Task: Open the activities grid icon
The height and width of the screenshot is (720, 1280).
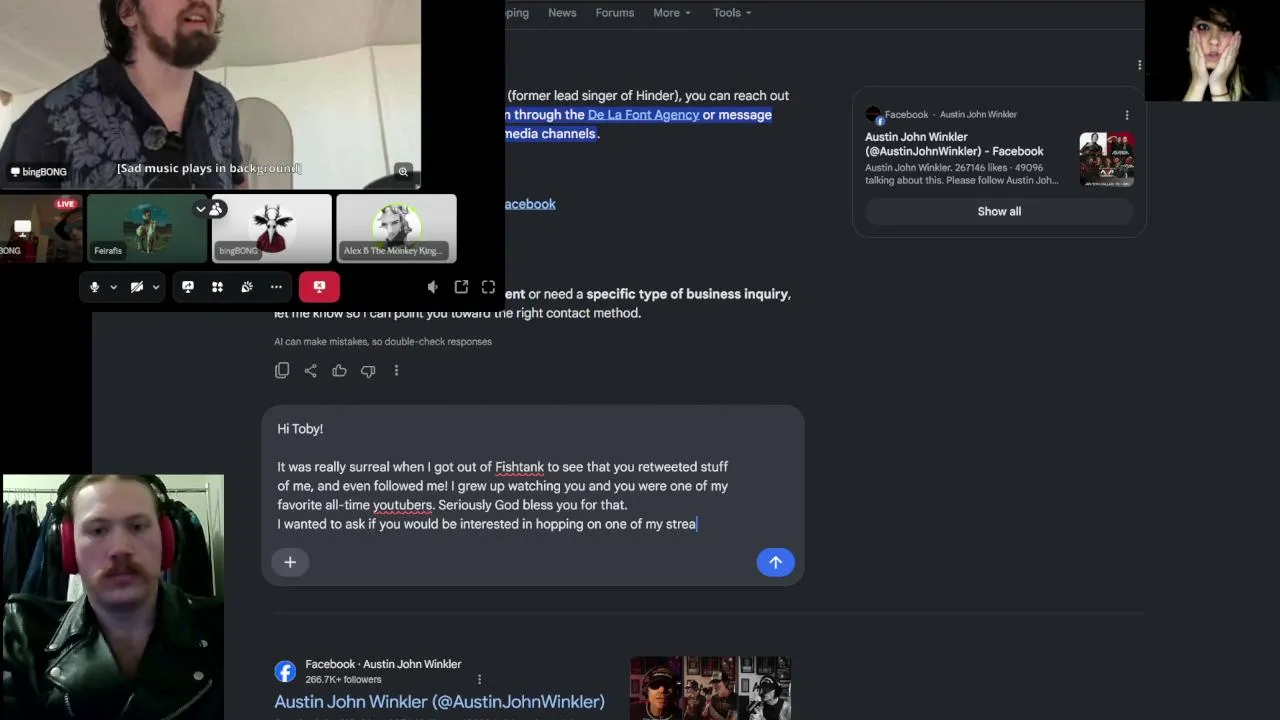Action: pyautogui.click(x=217, y=287)
